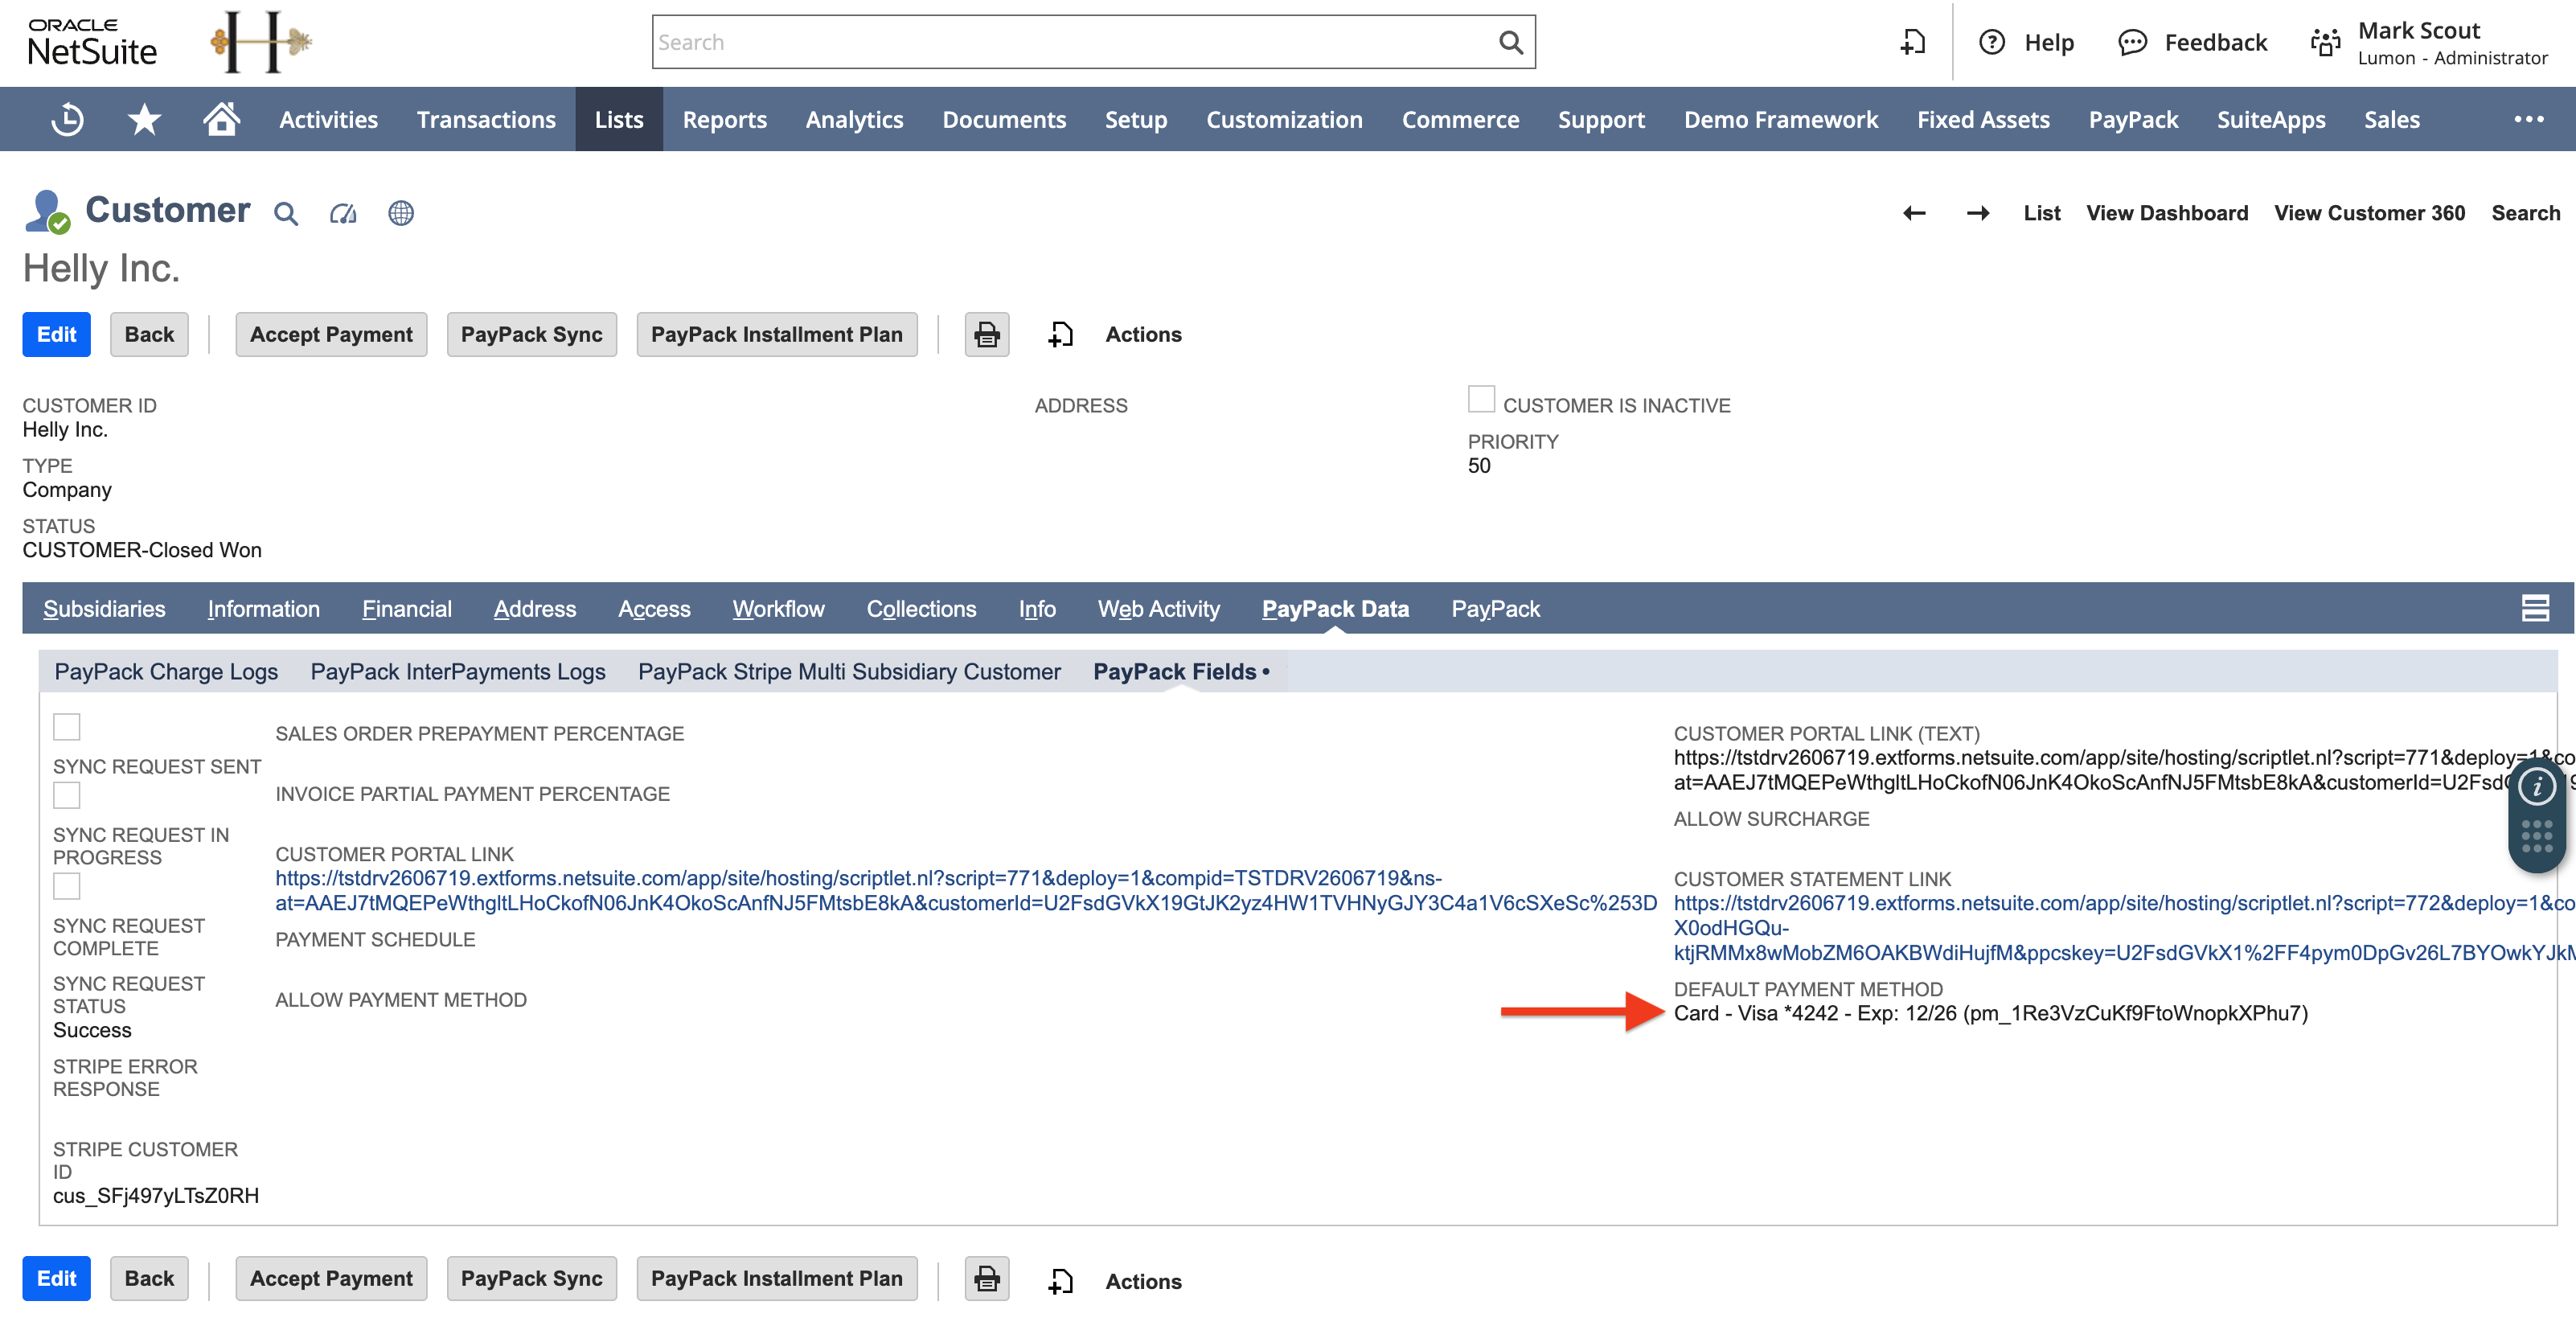
Task: Click the dotted grid handle on assistant widget
Action: tap(2536, 836)
